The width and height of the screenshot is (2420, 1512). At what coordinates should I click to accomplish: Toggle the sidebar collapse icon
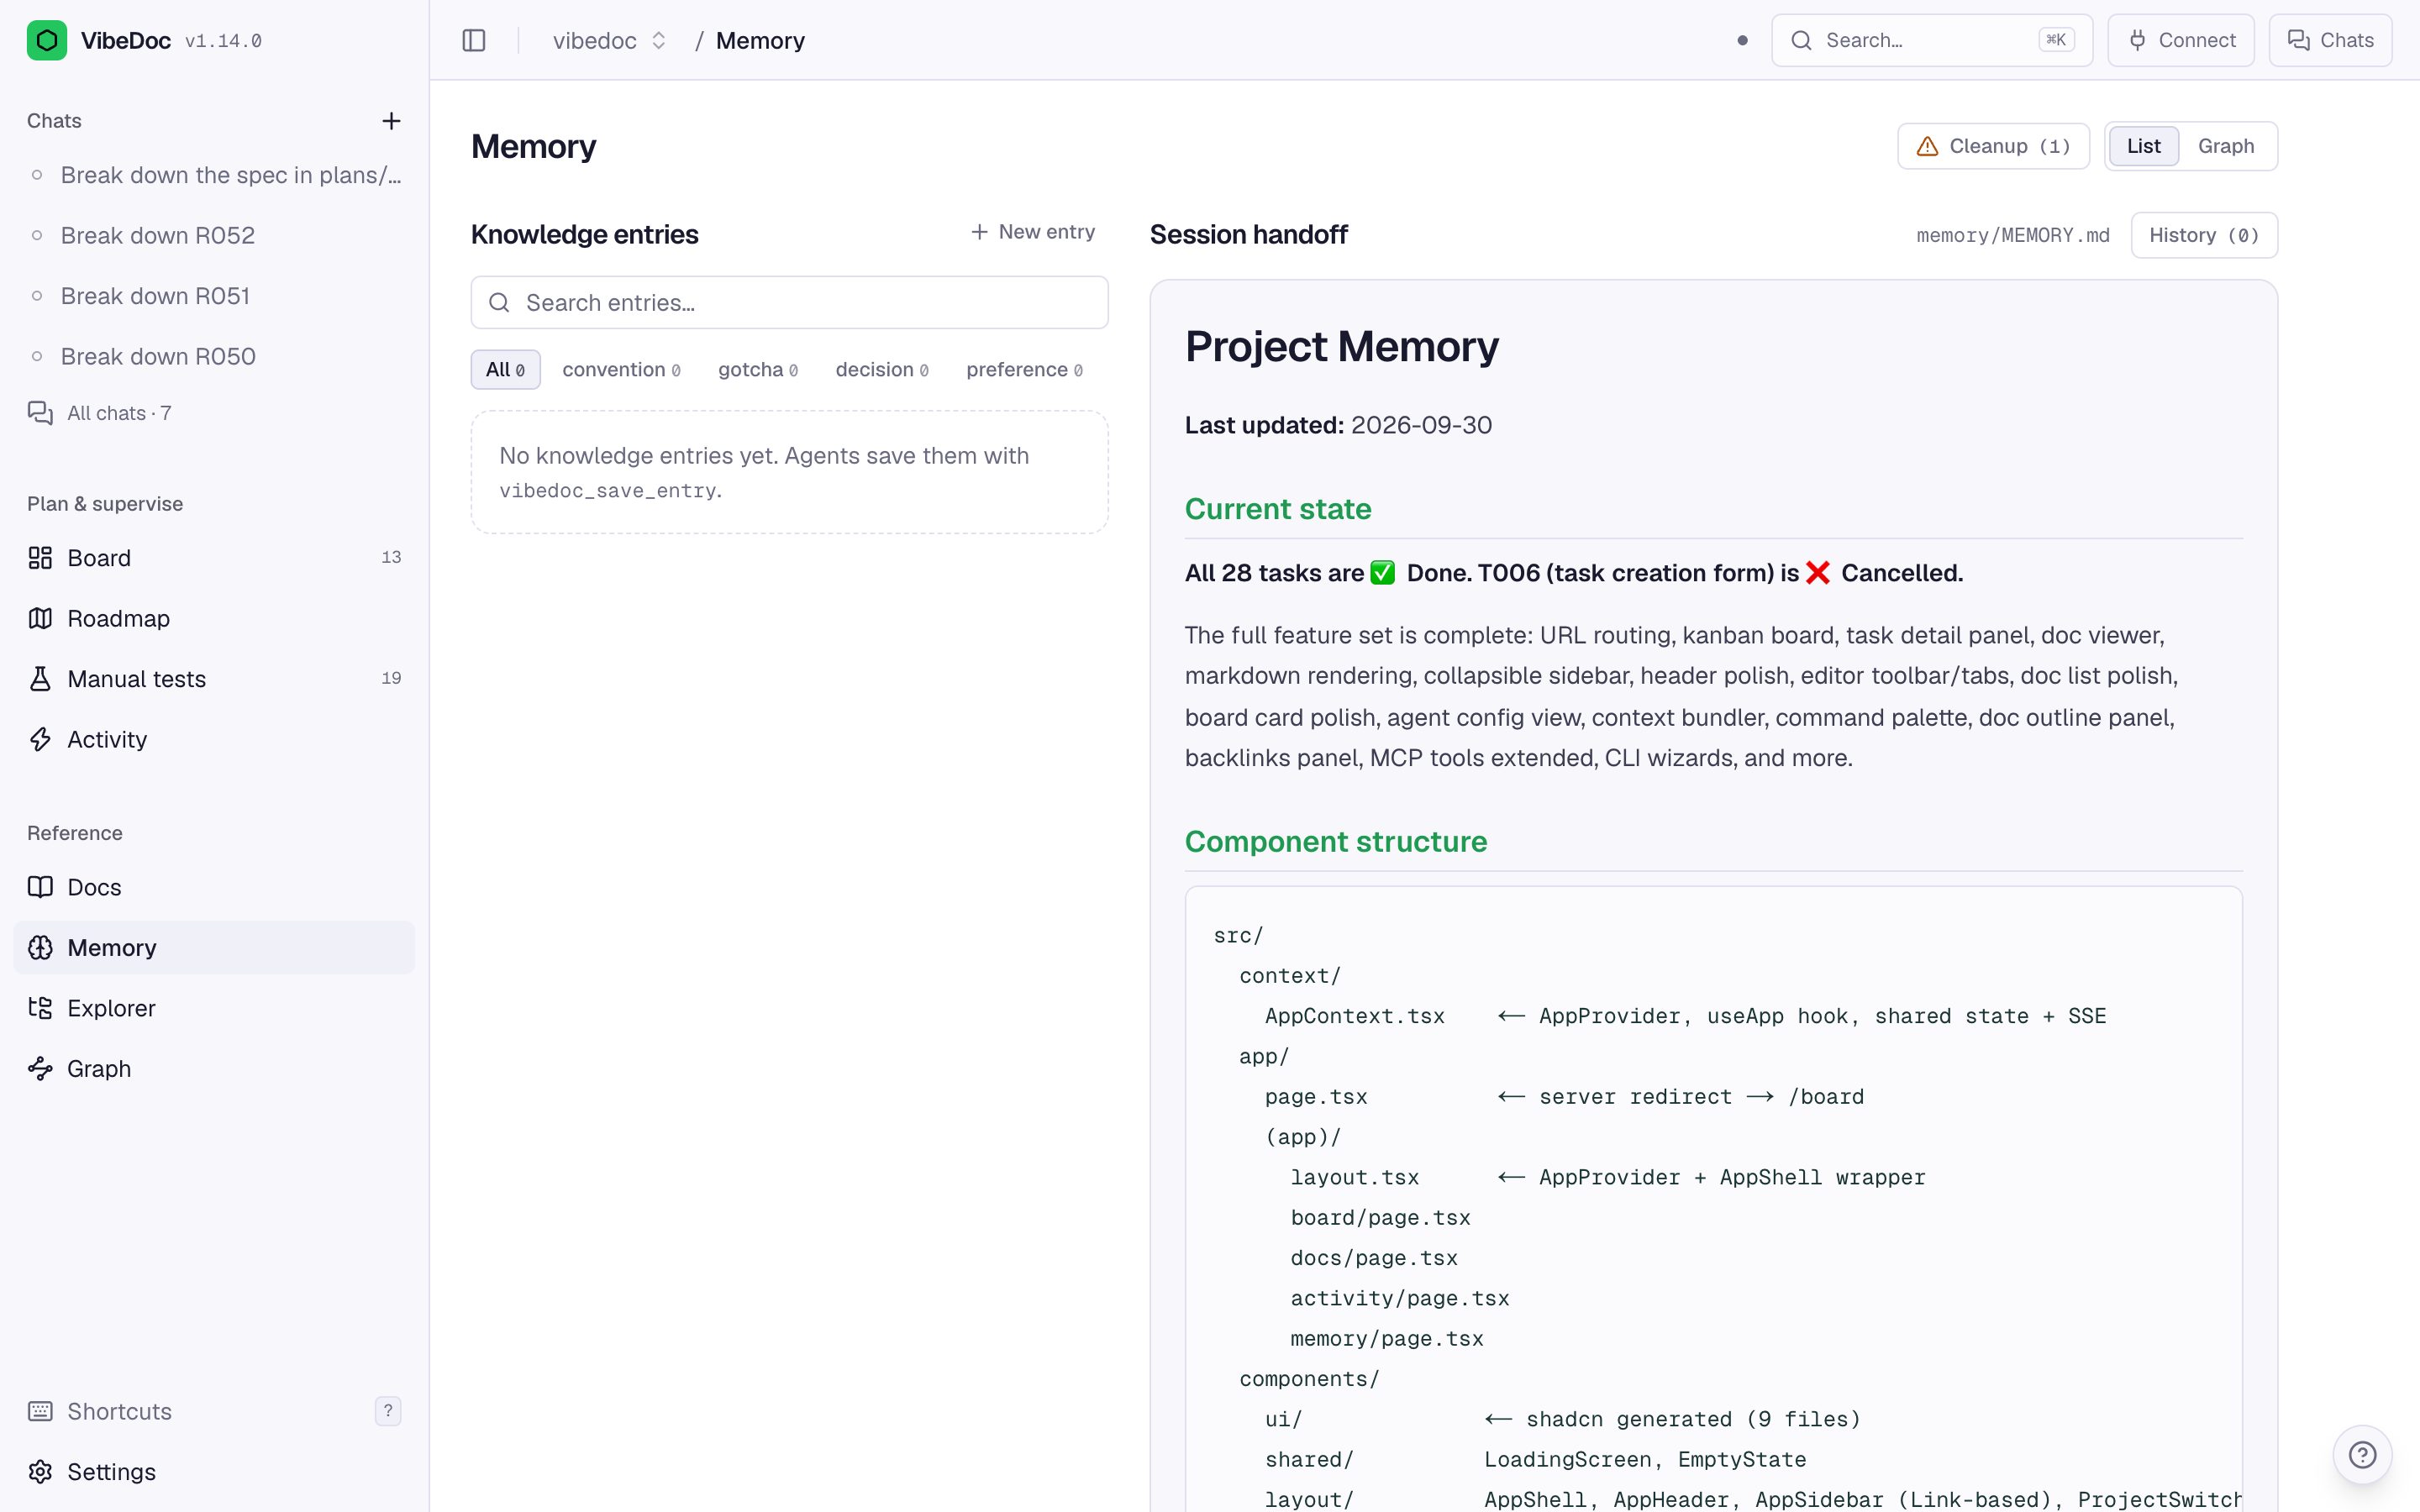pyautogui.click(x=474, y=40)
